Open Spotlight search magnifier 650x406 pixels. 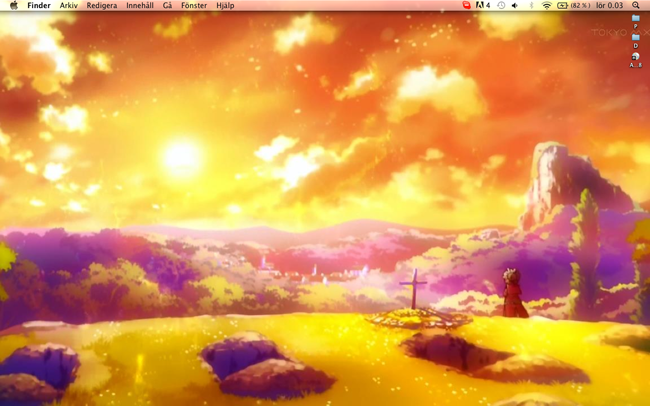[635, 5]
